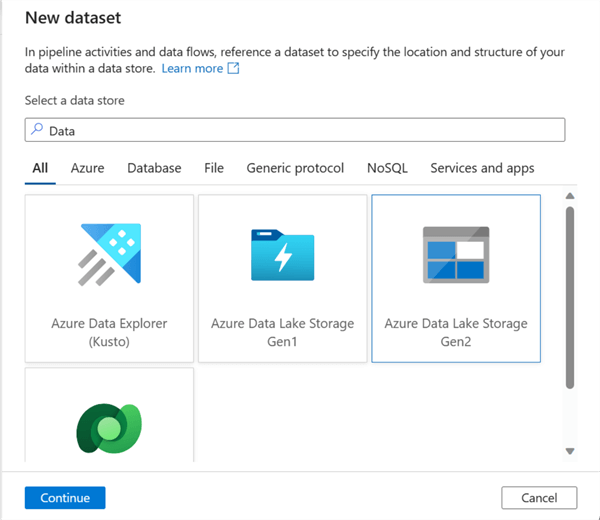
Task: Open the external link icon beside Learn more
Action: tap(233, 68)
